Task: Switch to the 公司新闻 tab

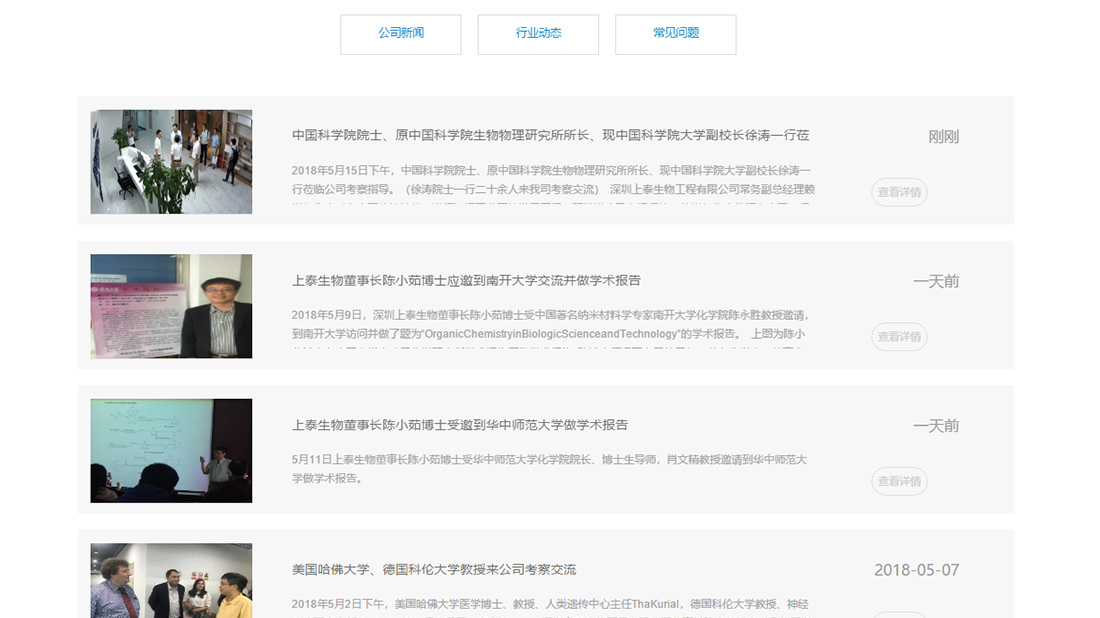Action: coord(400,33)
